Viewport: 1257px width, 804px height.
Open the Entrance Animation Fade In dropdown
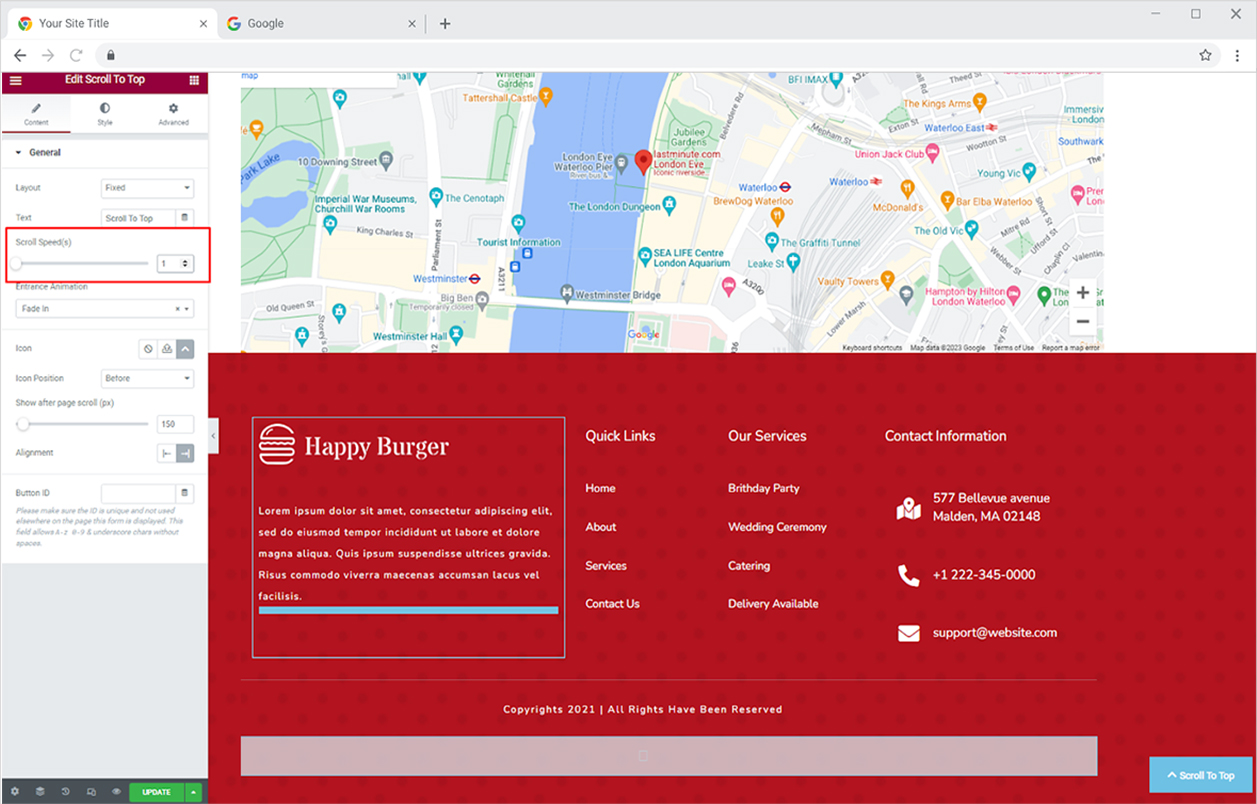(x=105, y=309)
